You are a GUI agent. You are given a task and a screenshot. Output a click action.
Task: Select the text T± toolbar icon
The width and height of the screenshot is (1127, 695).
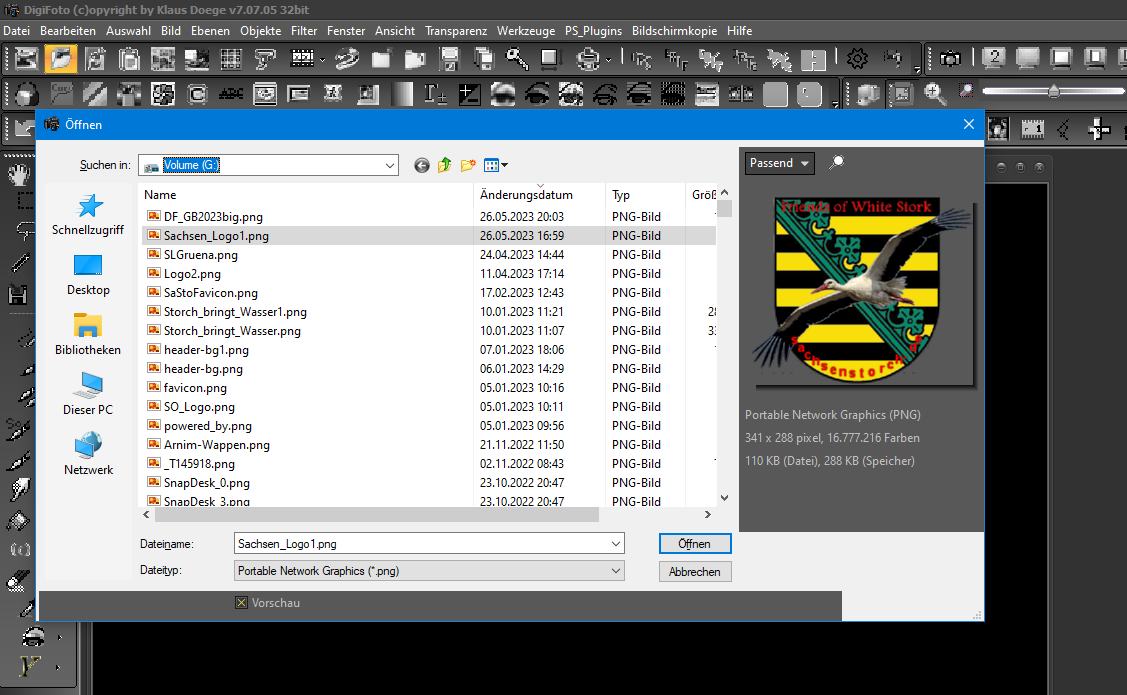point(435,93)
